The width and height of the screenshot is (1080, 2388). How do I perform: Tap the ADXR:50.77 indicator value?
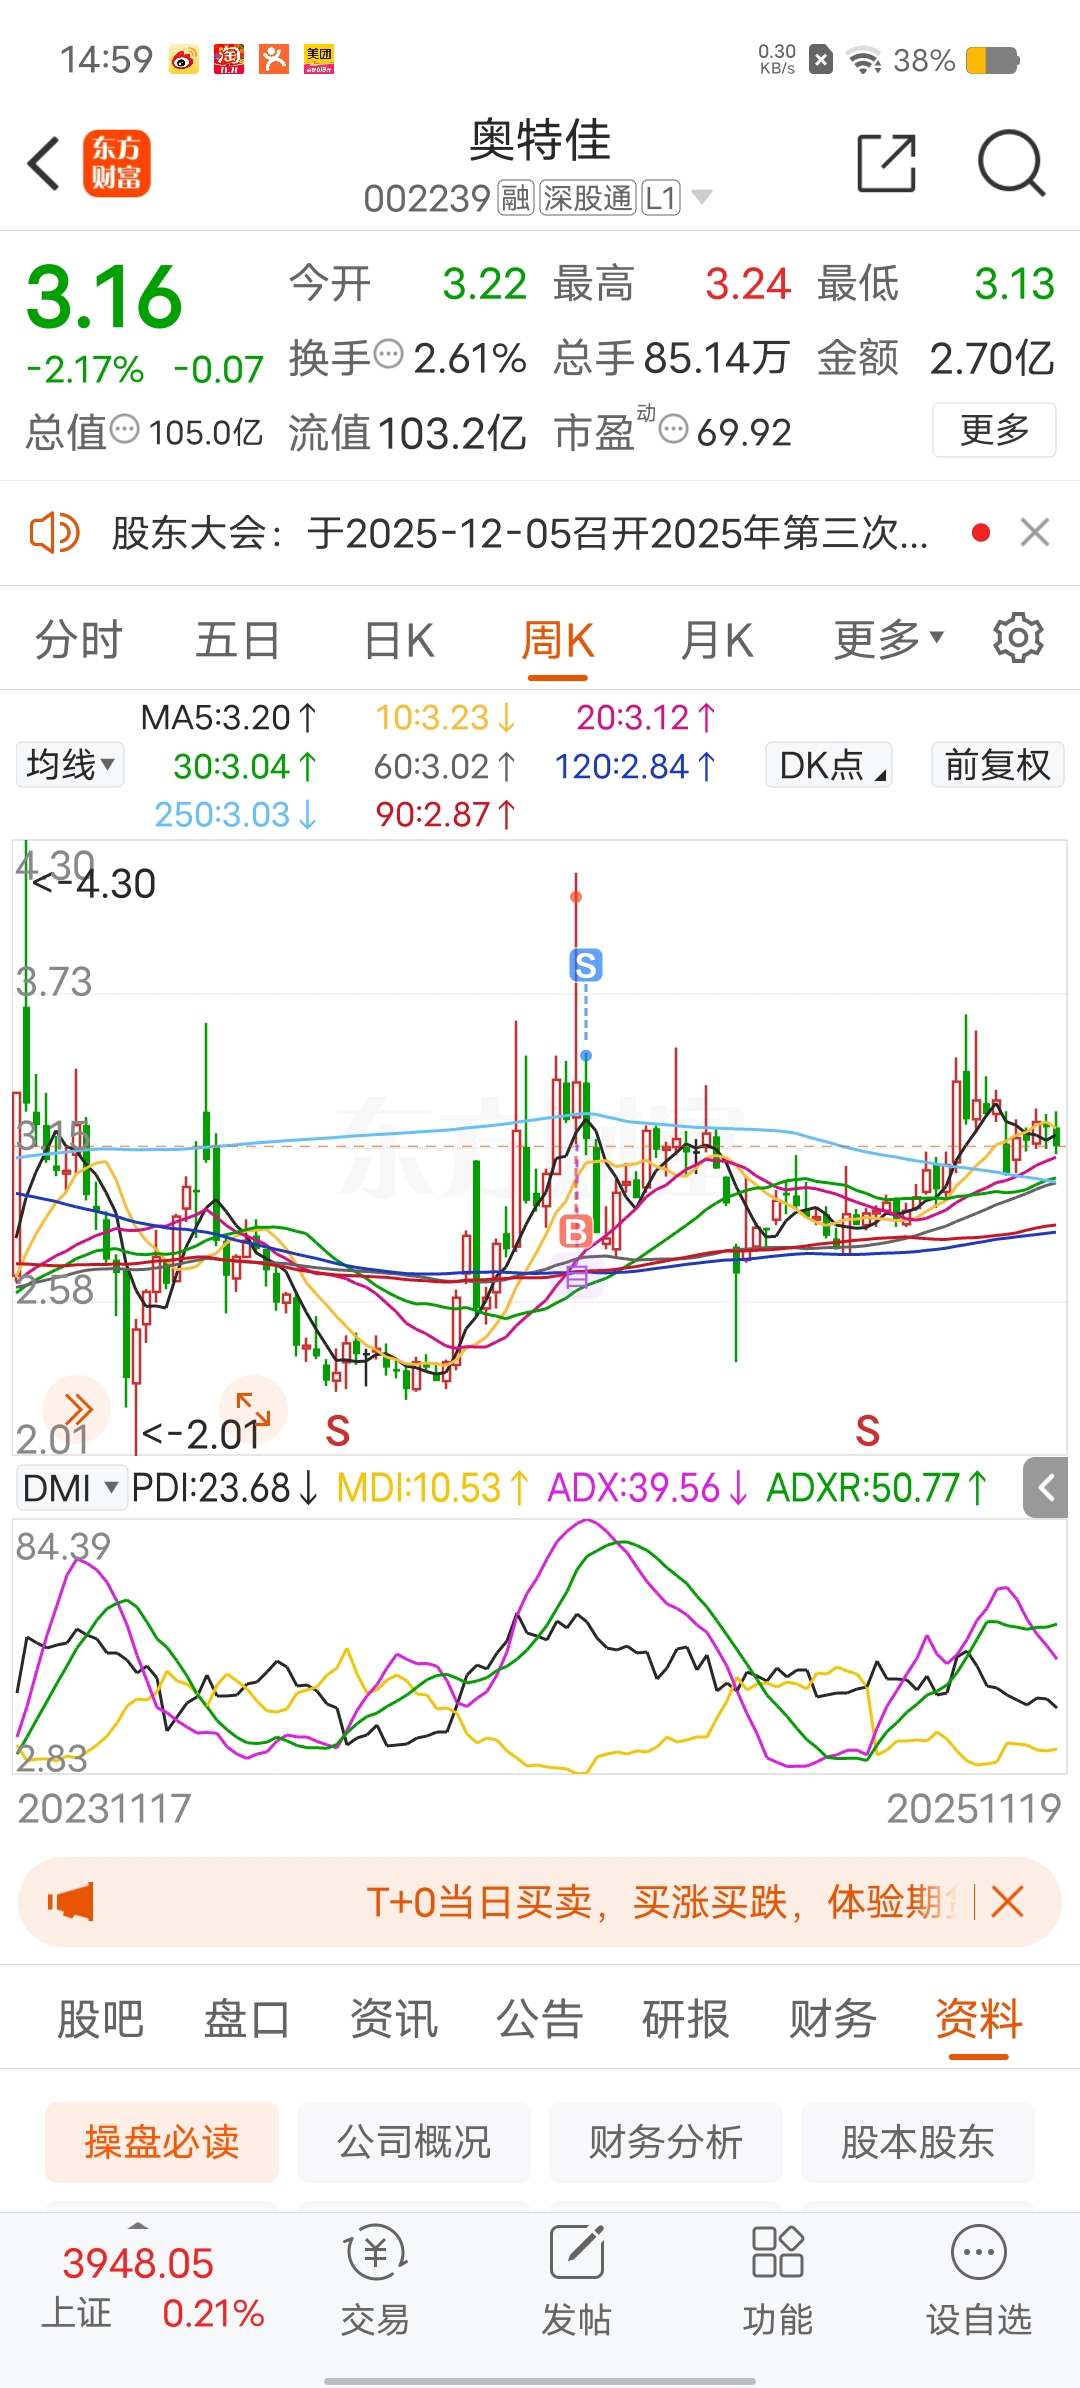878,1488
